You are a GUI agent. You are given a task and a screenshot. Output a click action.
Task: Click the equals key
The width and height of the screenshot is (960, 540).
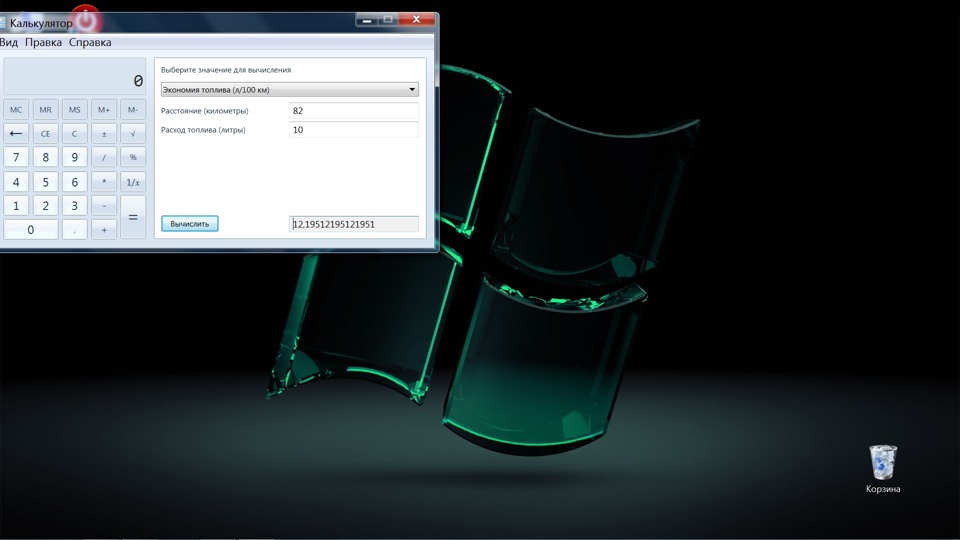[x=133, y=217]
